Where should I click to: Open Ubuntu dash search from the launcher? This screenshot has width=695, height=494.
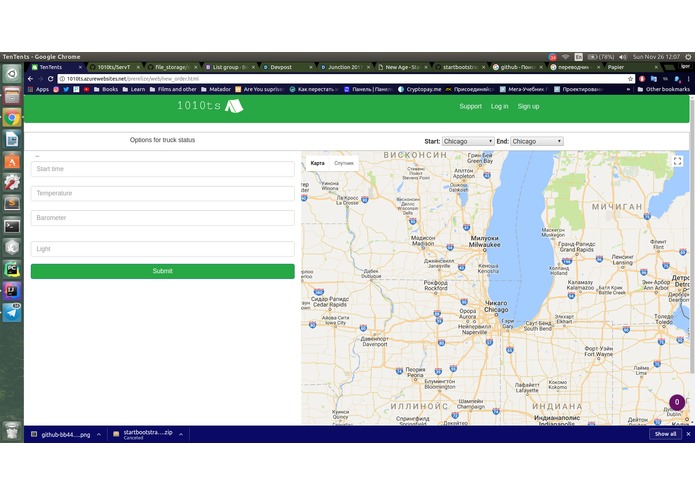(x=12, y=74)
